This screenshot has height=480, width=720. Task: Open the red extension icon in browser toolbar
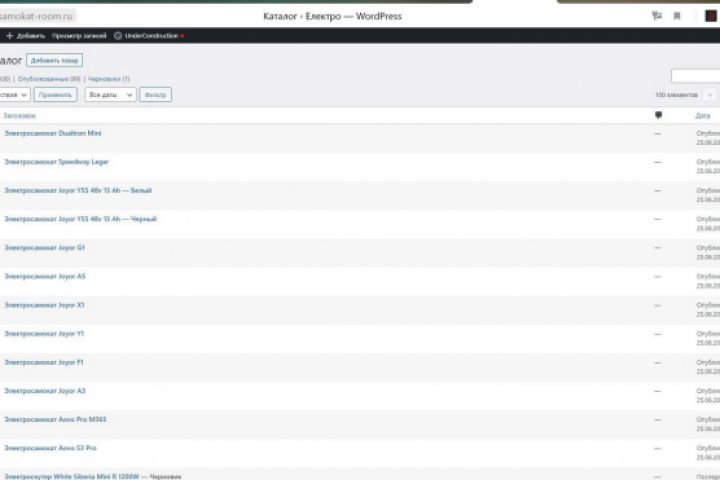coord(711,16)
